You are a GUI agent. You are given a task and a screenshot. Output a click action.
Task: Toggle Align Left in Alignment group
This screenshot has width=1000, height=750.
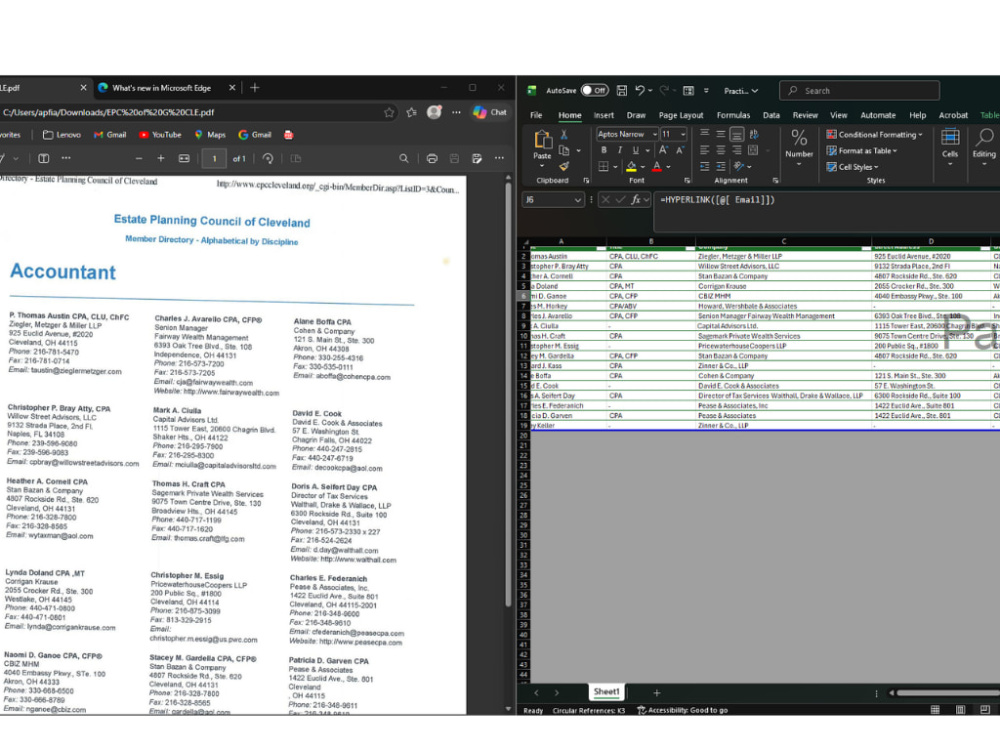[x=705, y=151]
